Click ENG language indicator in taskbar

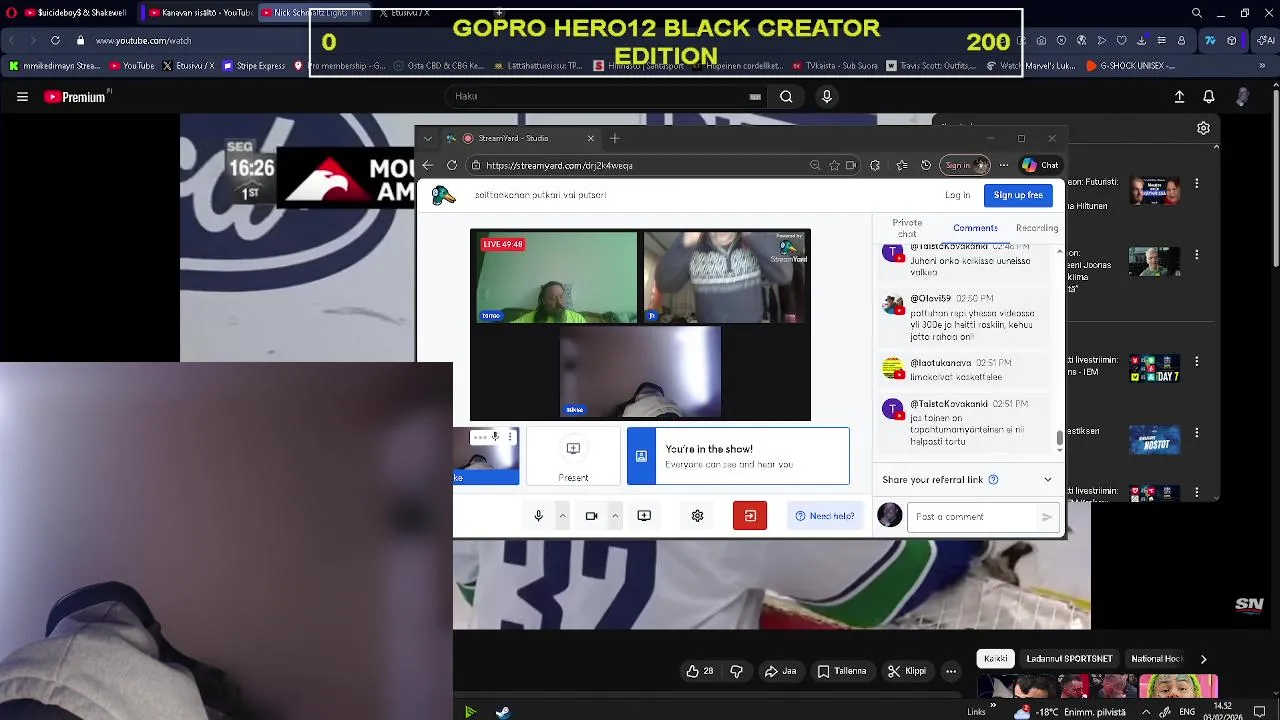click(1187, 712)
